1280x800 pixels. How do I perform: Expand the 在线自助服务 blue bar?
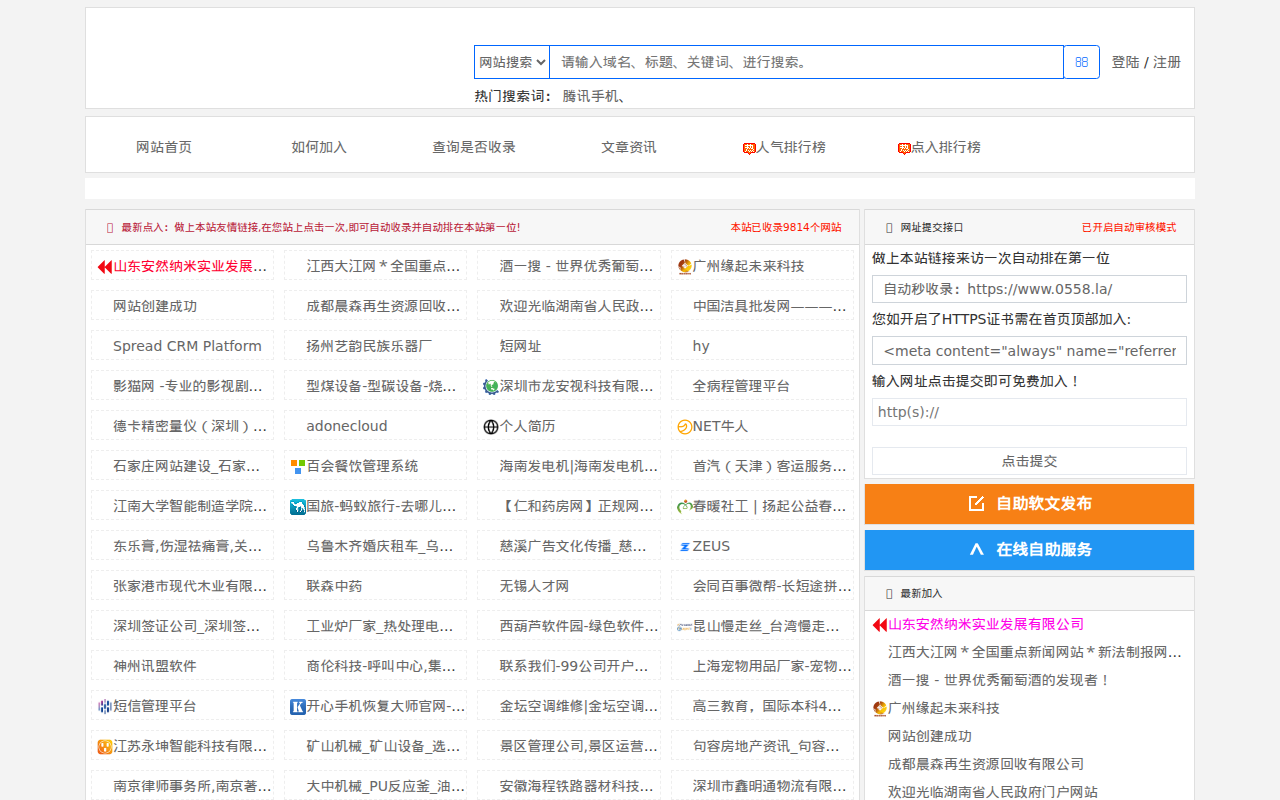(x=1029, y=550)
